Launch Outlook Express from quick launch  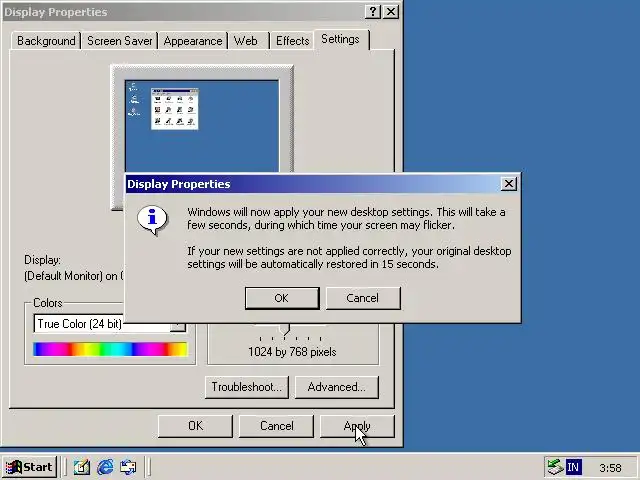click(128, 467)
